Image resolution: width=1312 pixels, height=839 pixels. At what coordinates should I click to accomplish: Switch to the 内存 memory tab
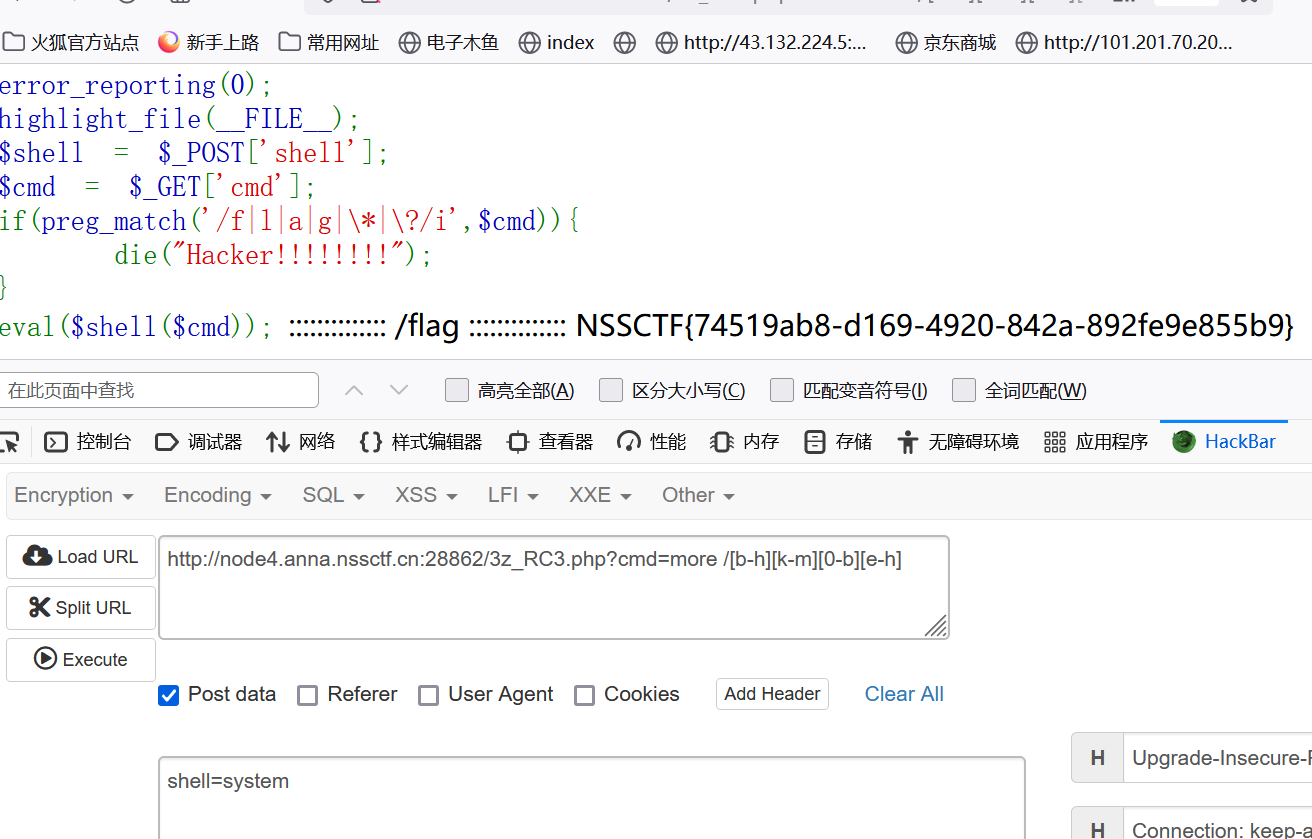tap(745, 442)
